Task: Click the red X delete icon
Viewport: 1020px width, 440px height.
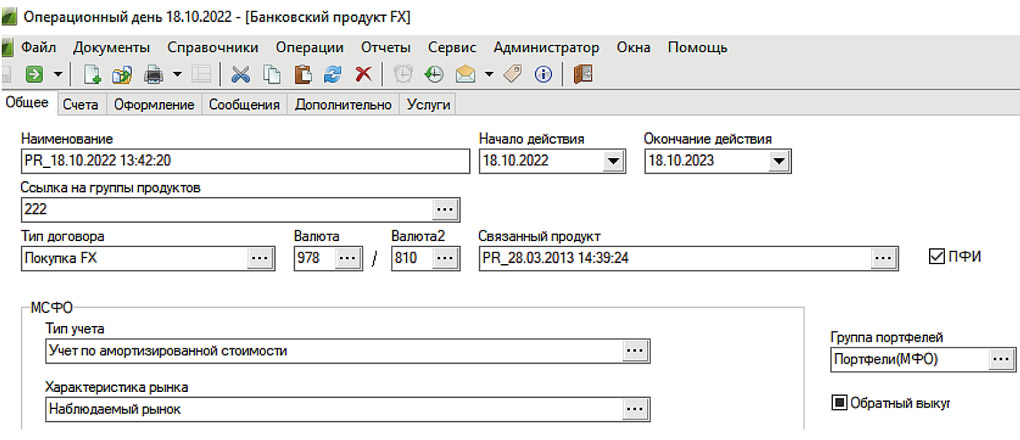Action: 363,74
